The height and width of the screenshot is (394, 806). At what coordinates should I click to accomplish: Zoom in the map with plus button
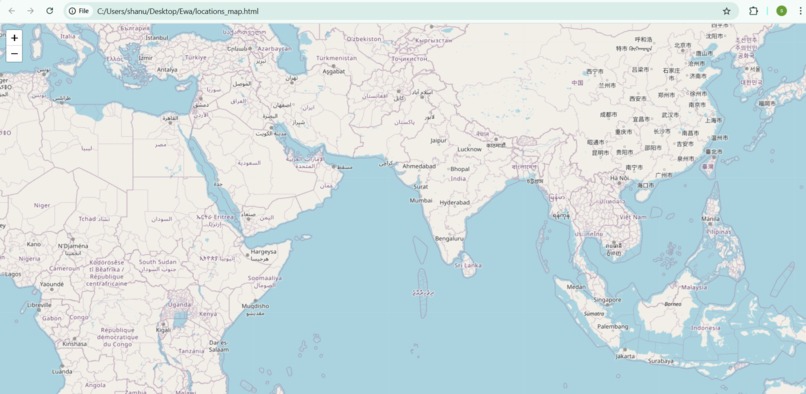click(x=14, y=38)
